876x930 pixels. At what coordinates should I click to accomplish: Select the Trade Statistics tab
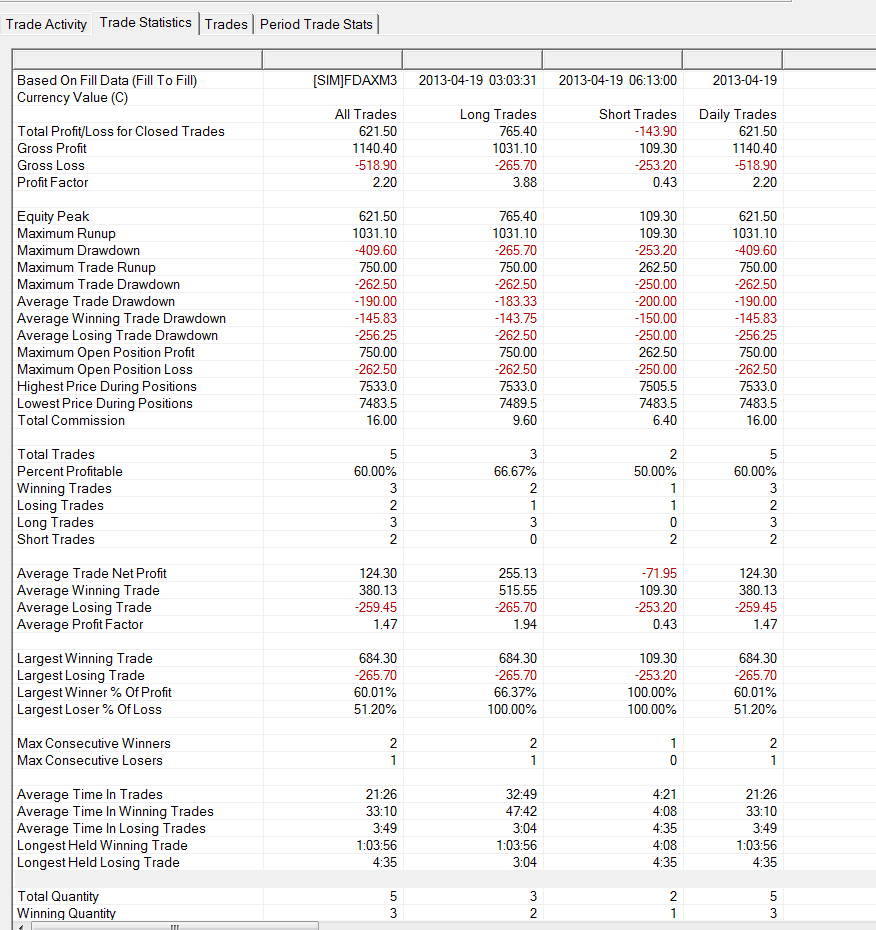145,23
